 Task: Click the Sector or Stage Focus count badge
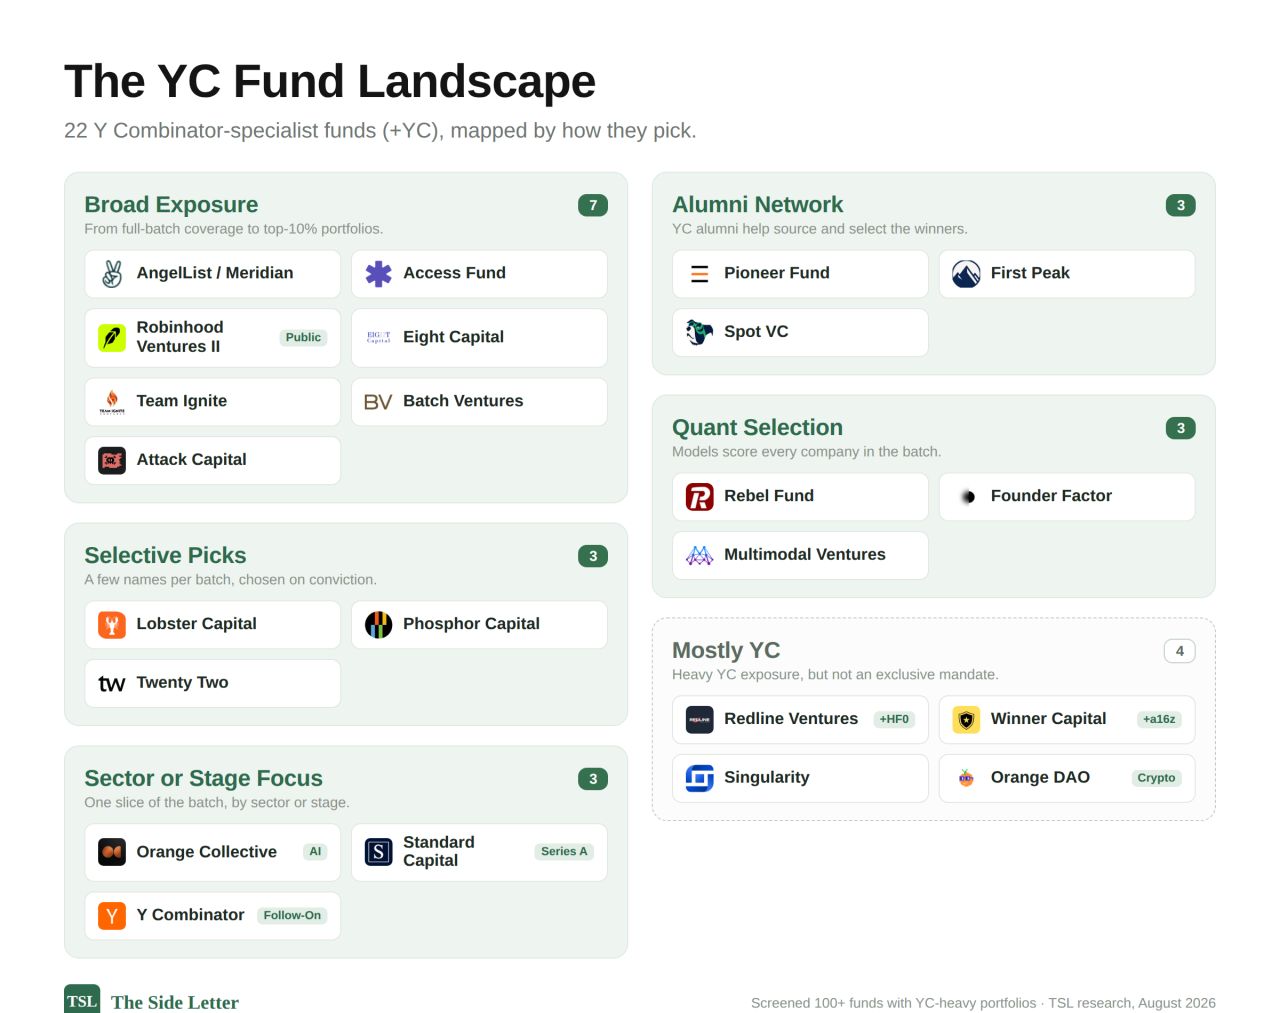point(593,780)
